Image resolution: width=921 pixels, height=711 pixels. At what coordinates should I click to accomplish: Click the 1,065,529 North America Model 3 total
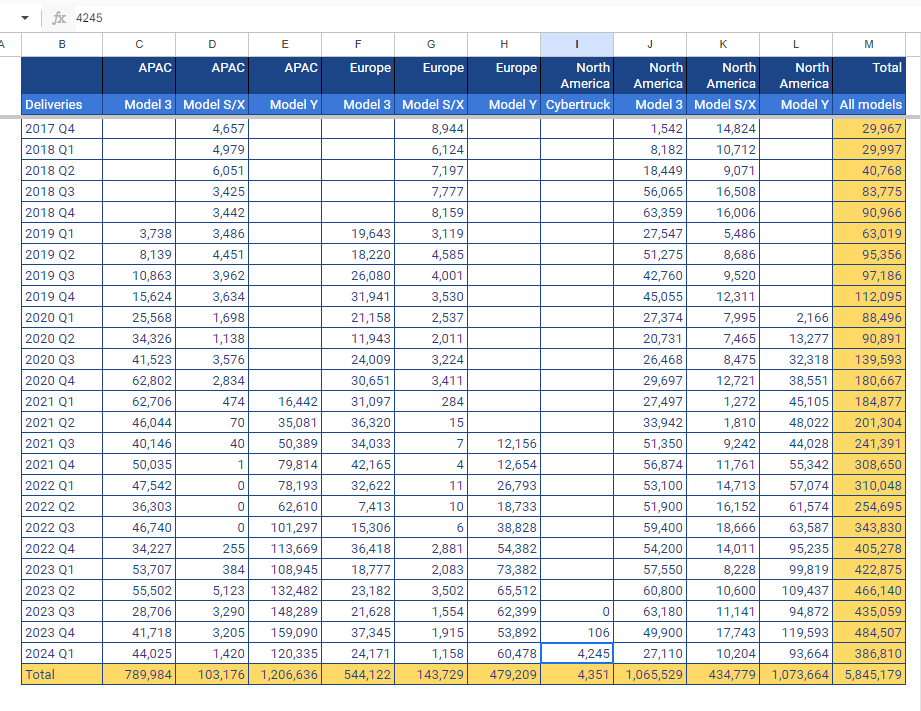(650, 675)
